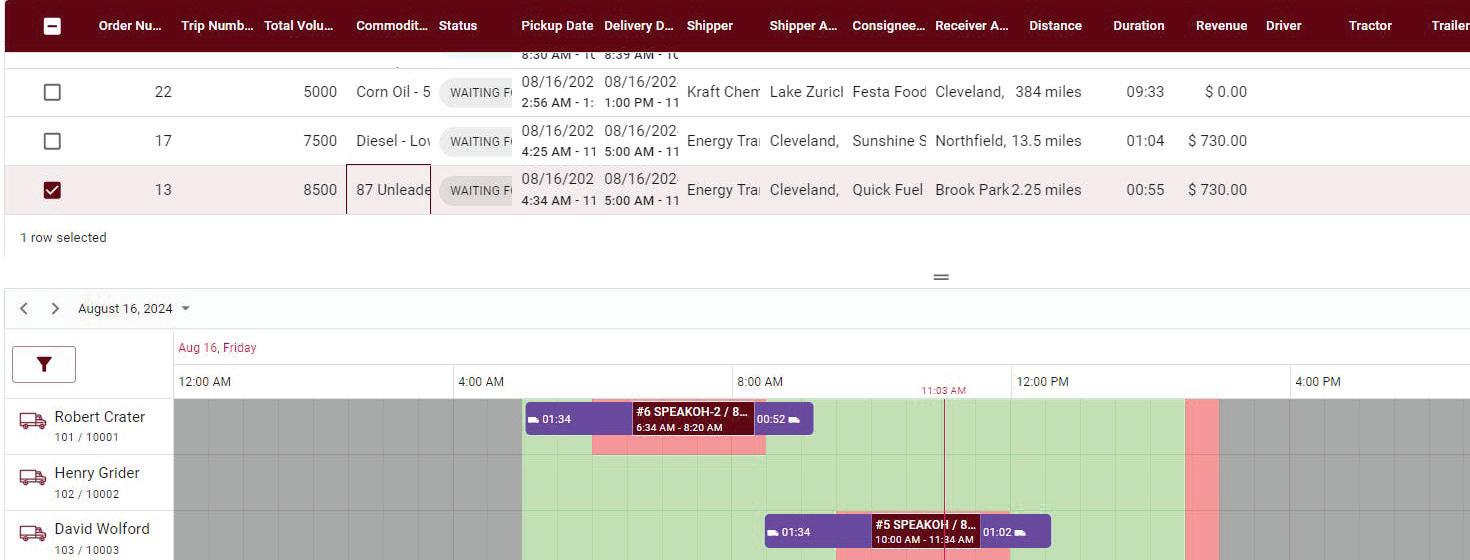
Task: Toggle the select-all header checkbox
Action: click(52, 26)
